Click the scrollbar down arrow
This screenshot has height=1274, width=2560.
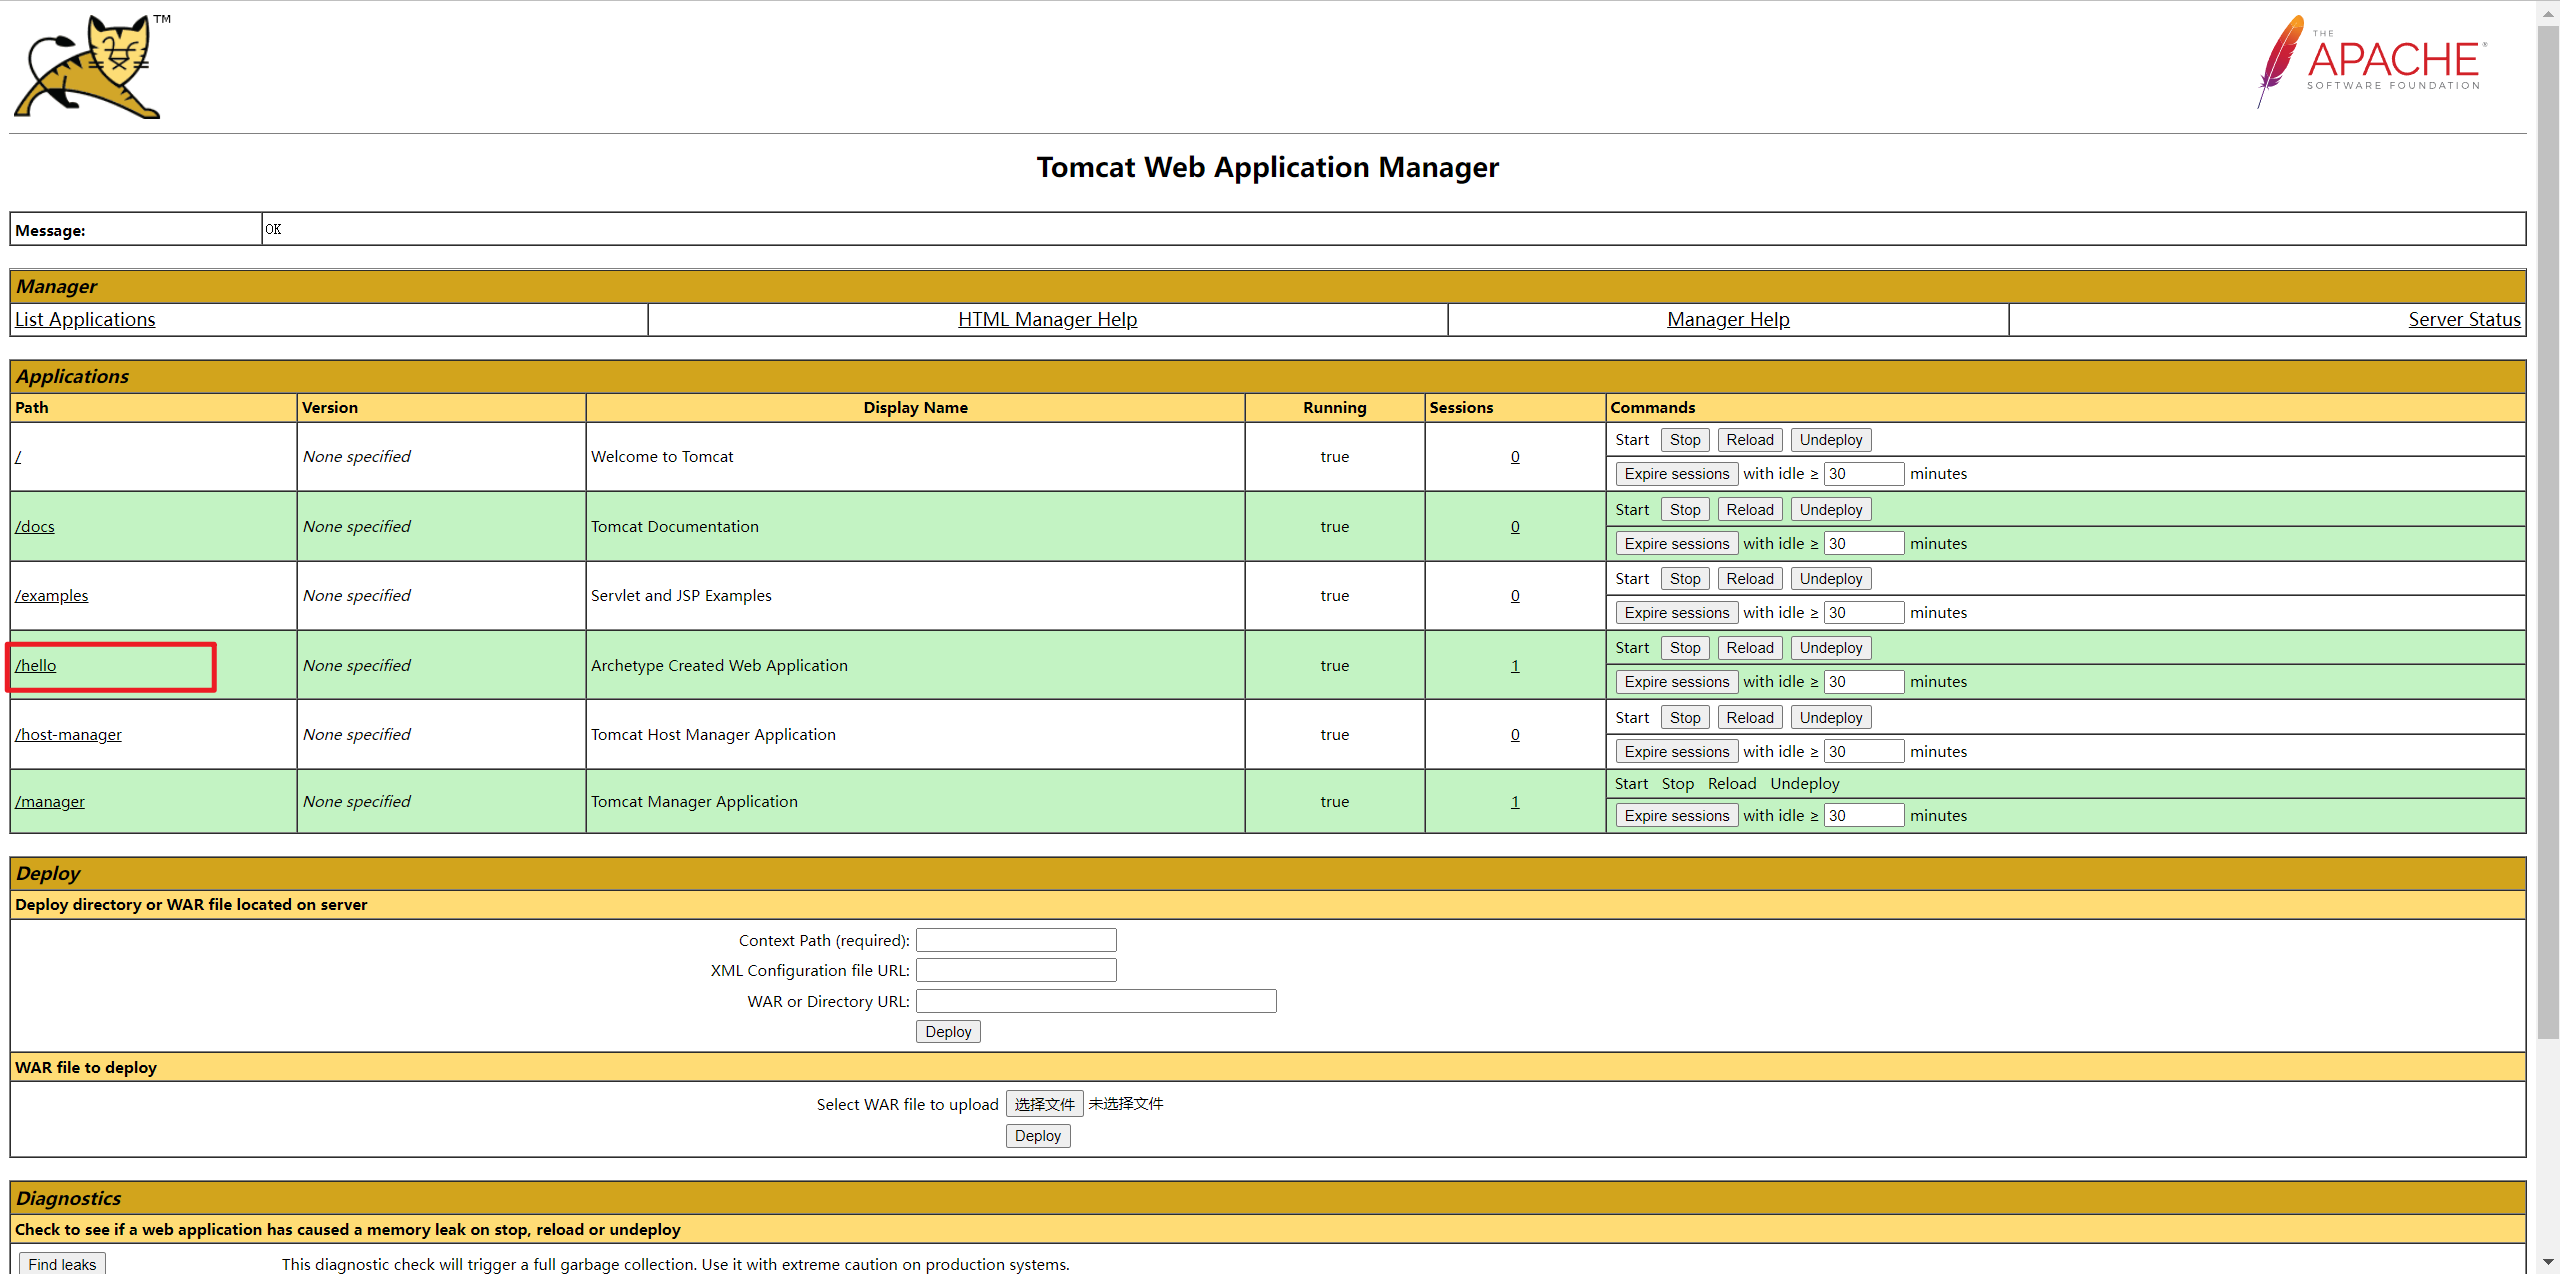pos(2548,1263)
